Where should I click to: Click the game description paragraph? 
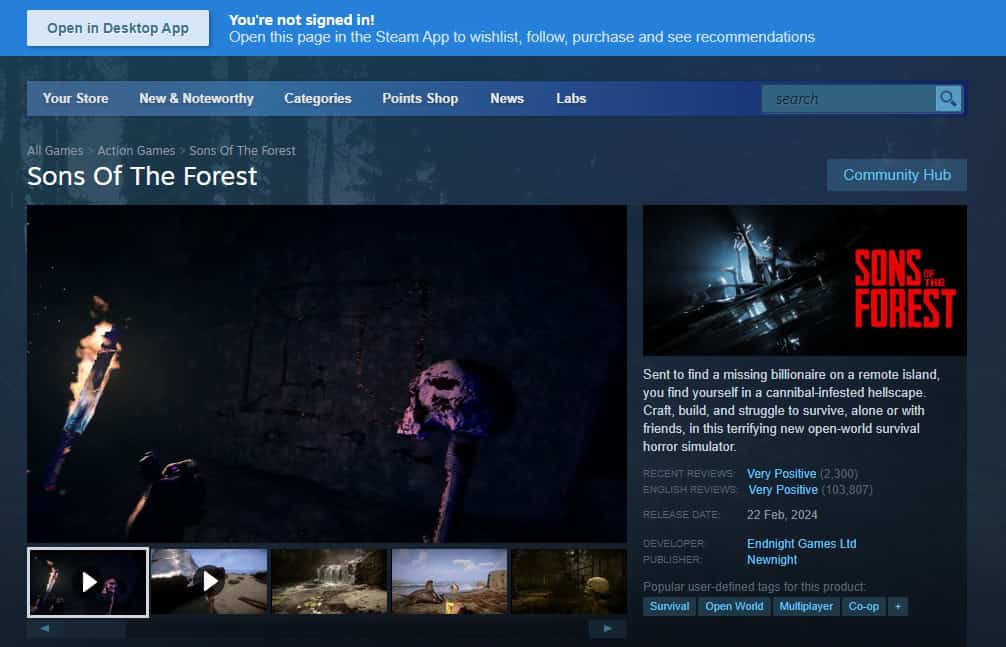792,410
